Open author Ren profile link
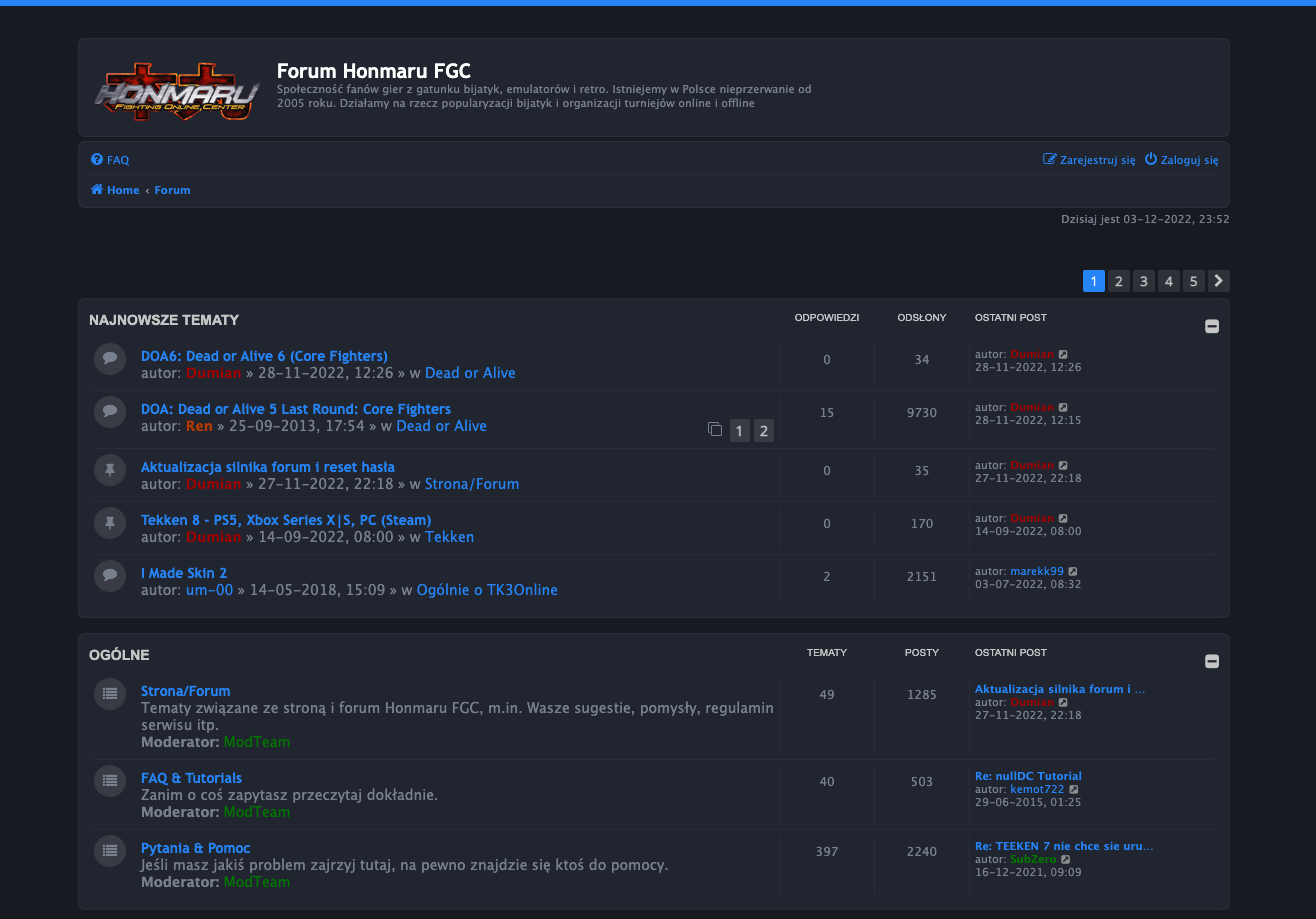This screenshot has height=919, width=1316. click(199, 426)
